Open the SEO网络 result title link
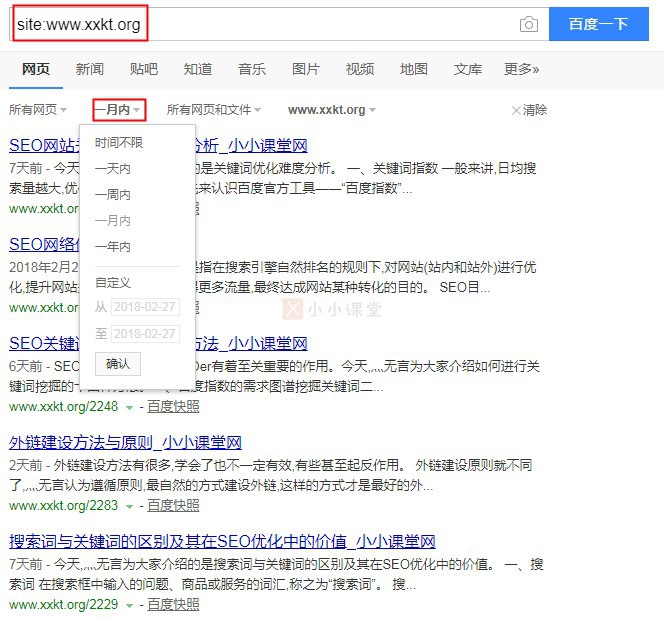This screenshot has width=664, height=619. click(44, 245)
